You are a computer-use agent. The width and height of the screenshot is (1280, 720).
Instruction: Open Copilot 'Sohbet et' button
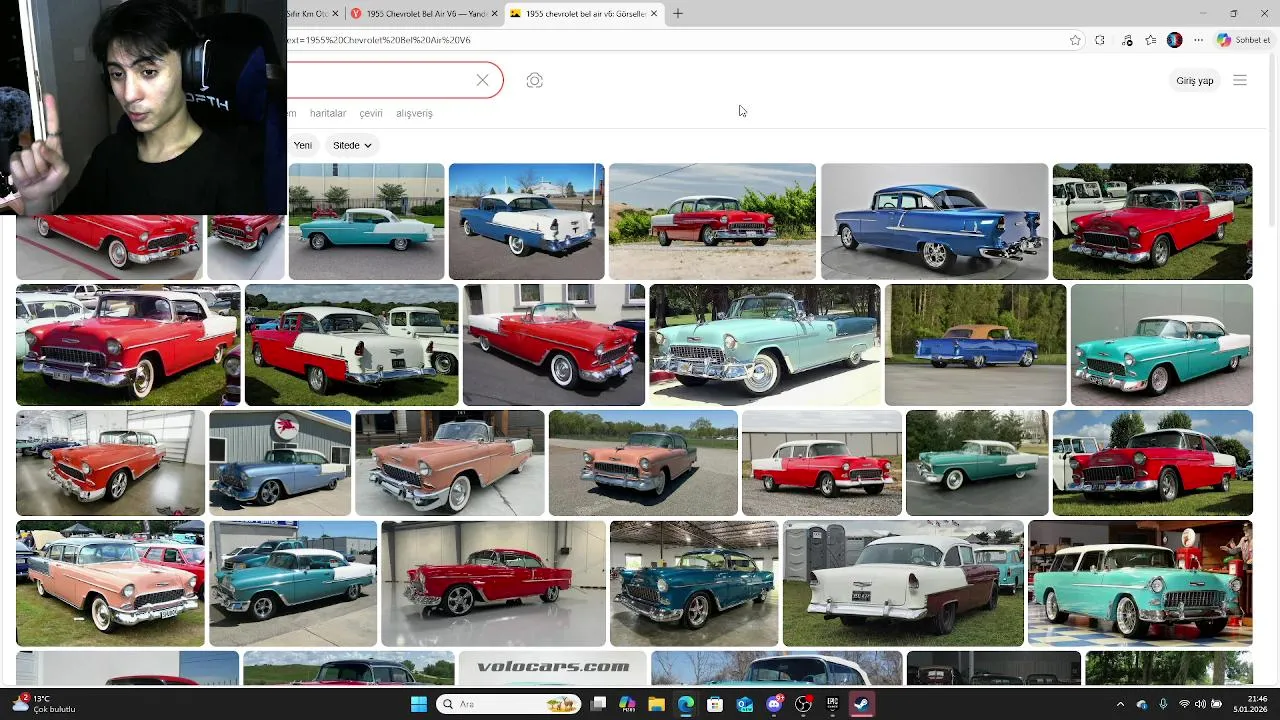1244,40
